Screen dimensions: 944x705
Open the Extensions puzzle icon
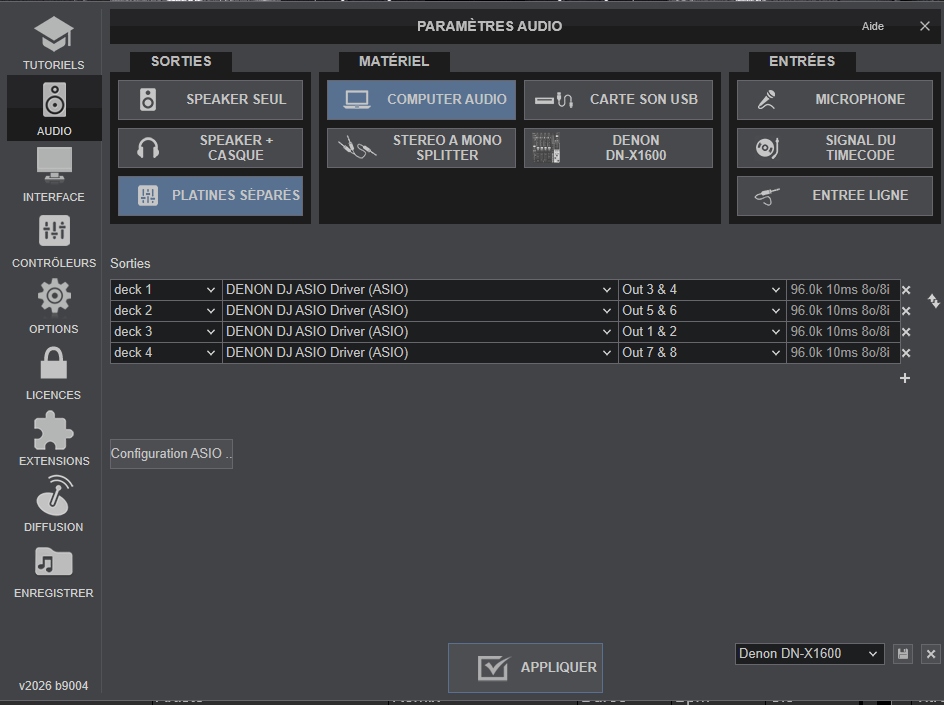click(x=53, y=438)
